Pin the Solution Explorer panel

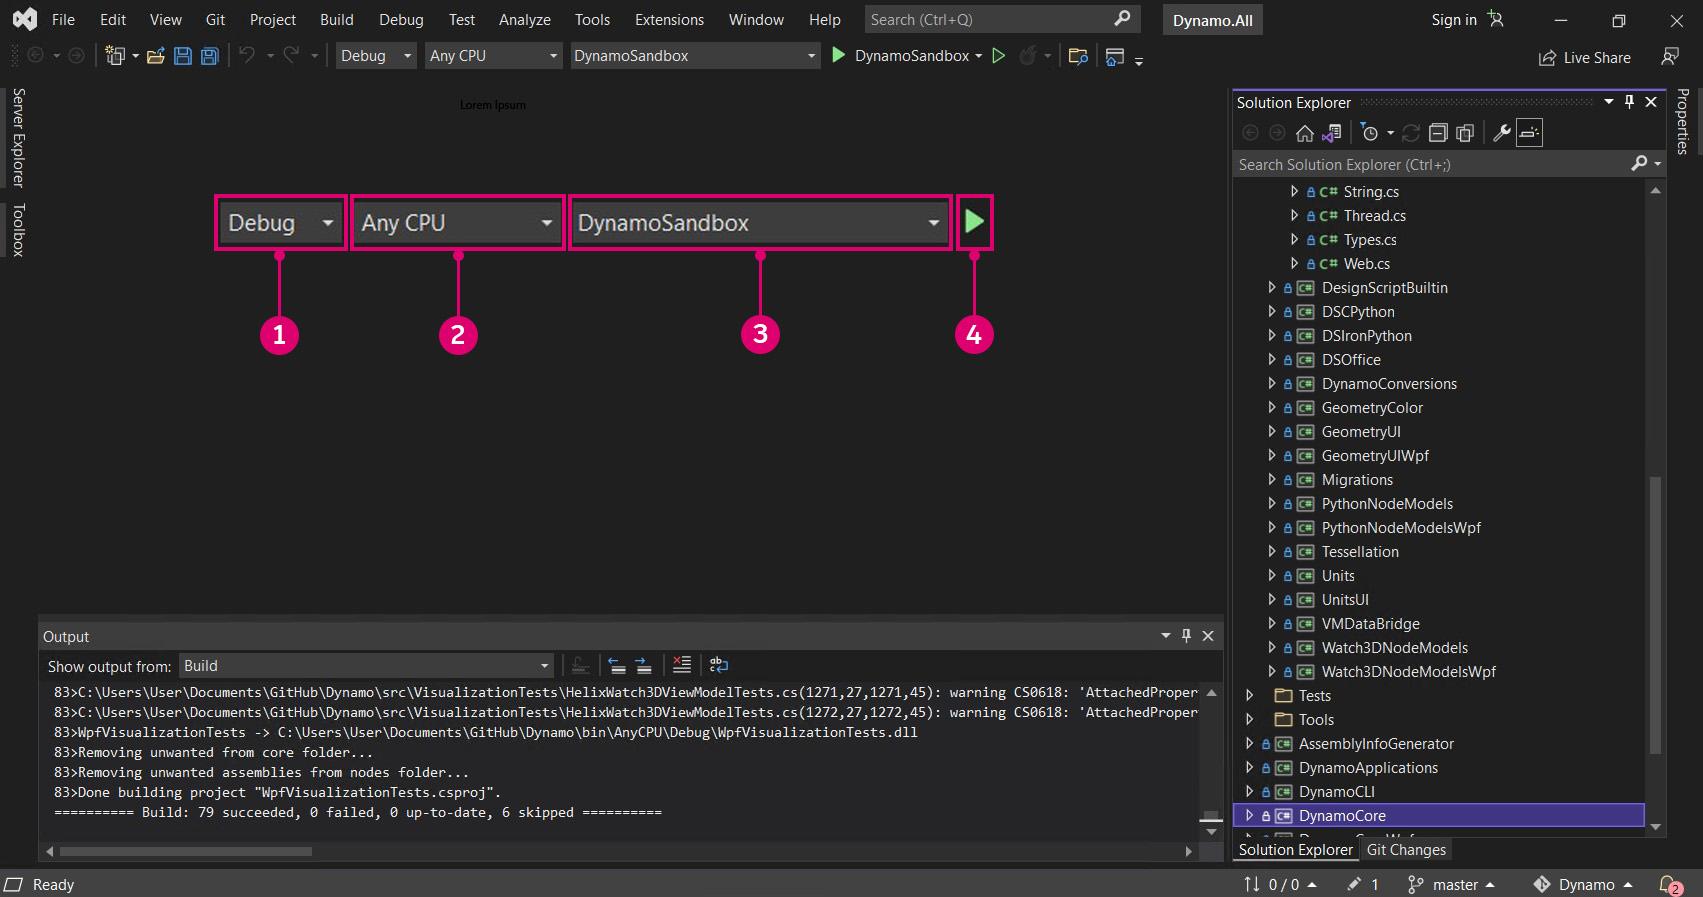tap(1630, 102)
